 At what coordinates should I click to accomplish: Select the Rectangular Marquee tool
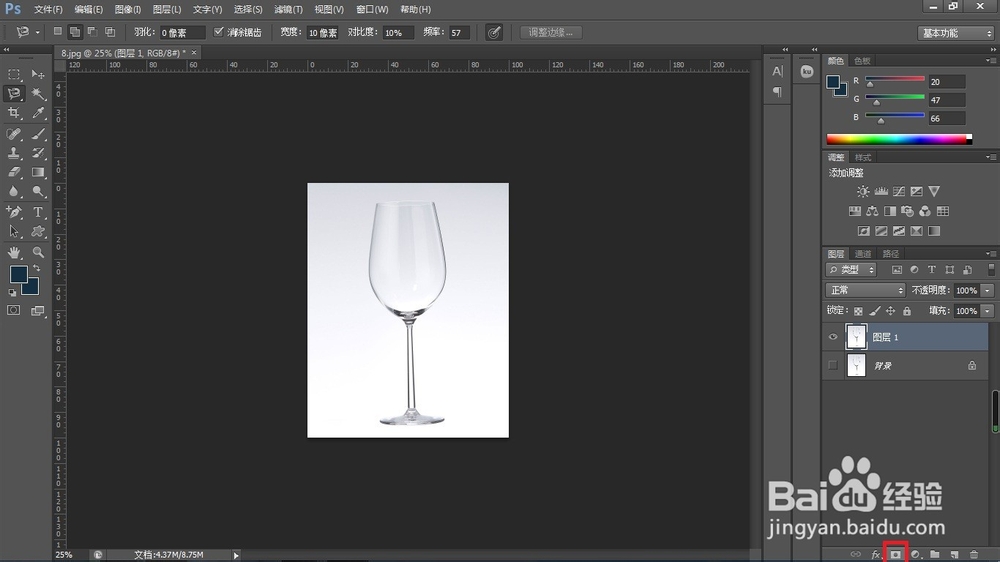click(x=13, y=75)
